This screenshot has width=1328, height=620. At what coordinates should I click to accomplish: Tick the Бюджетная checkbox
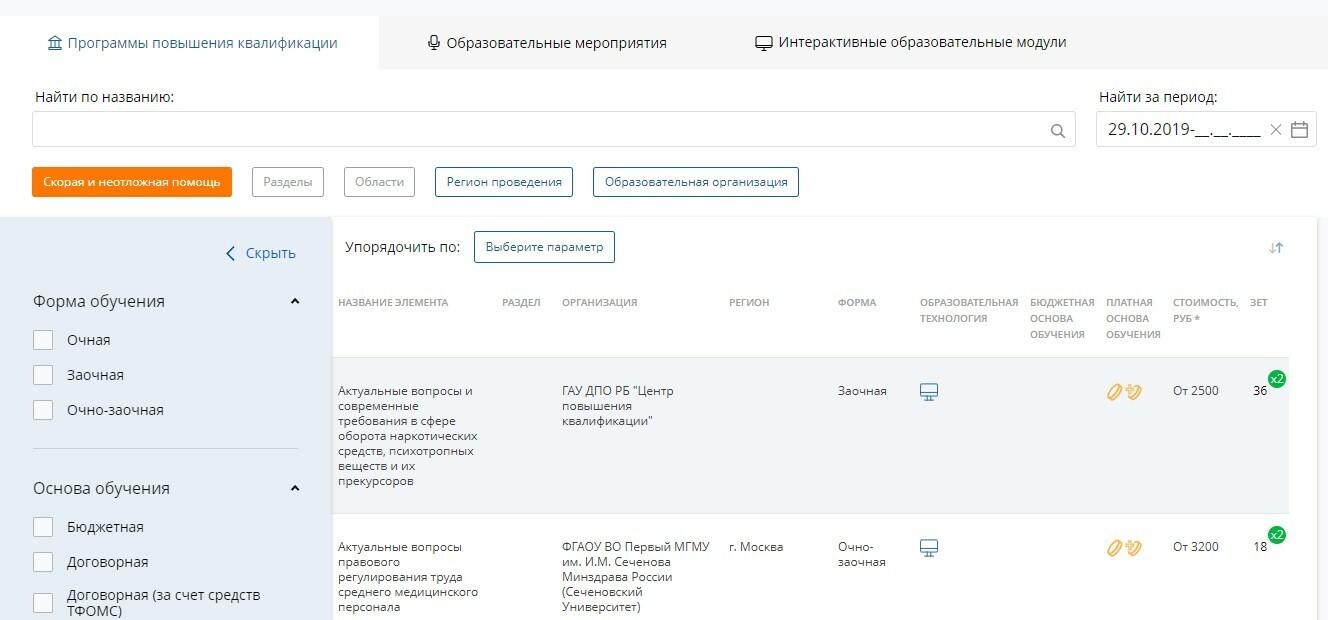click(43, 527)
